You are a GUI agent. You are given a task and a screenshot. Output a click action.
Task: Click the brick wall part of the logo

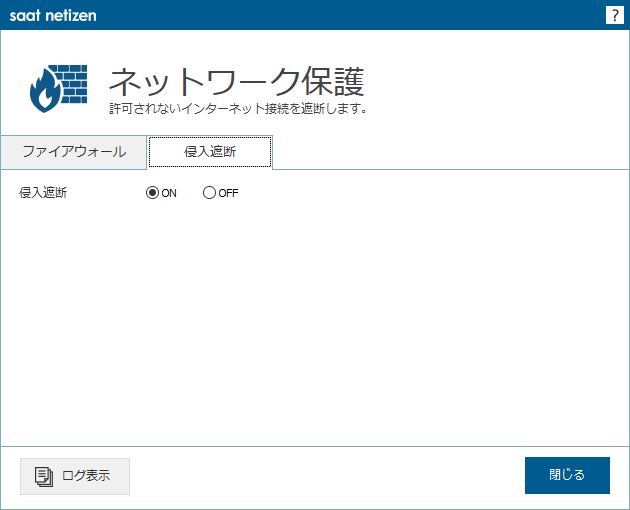72,84
